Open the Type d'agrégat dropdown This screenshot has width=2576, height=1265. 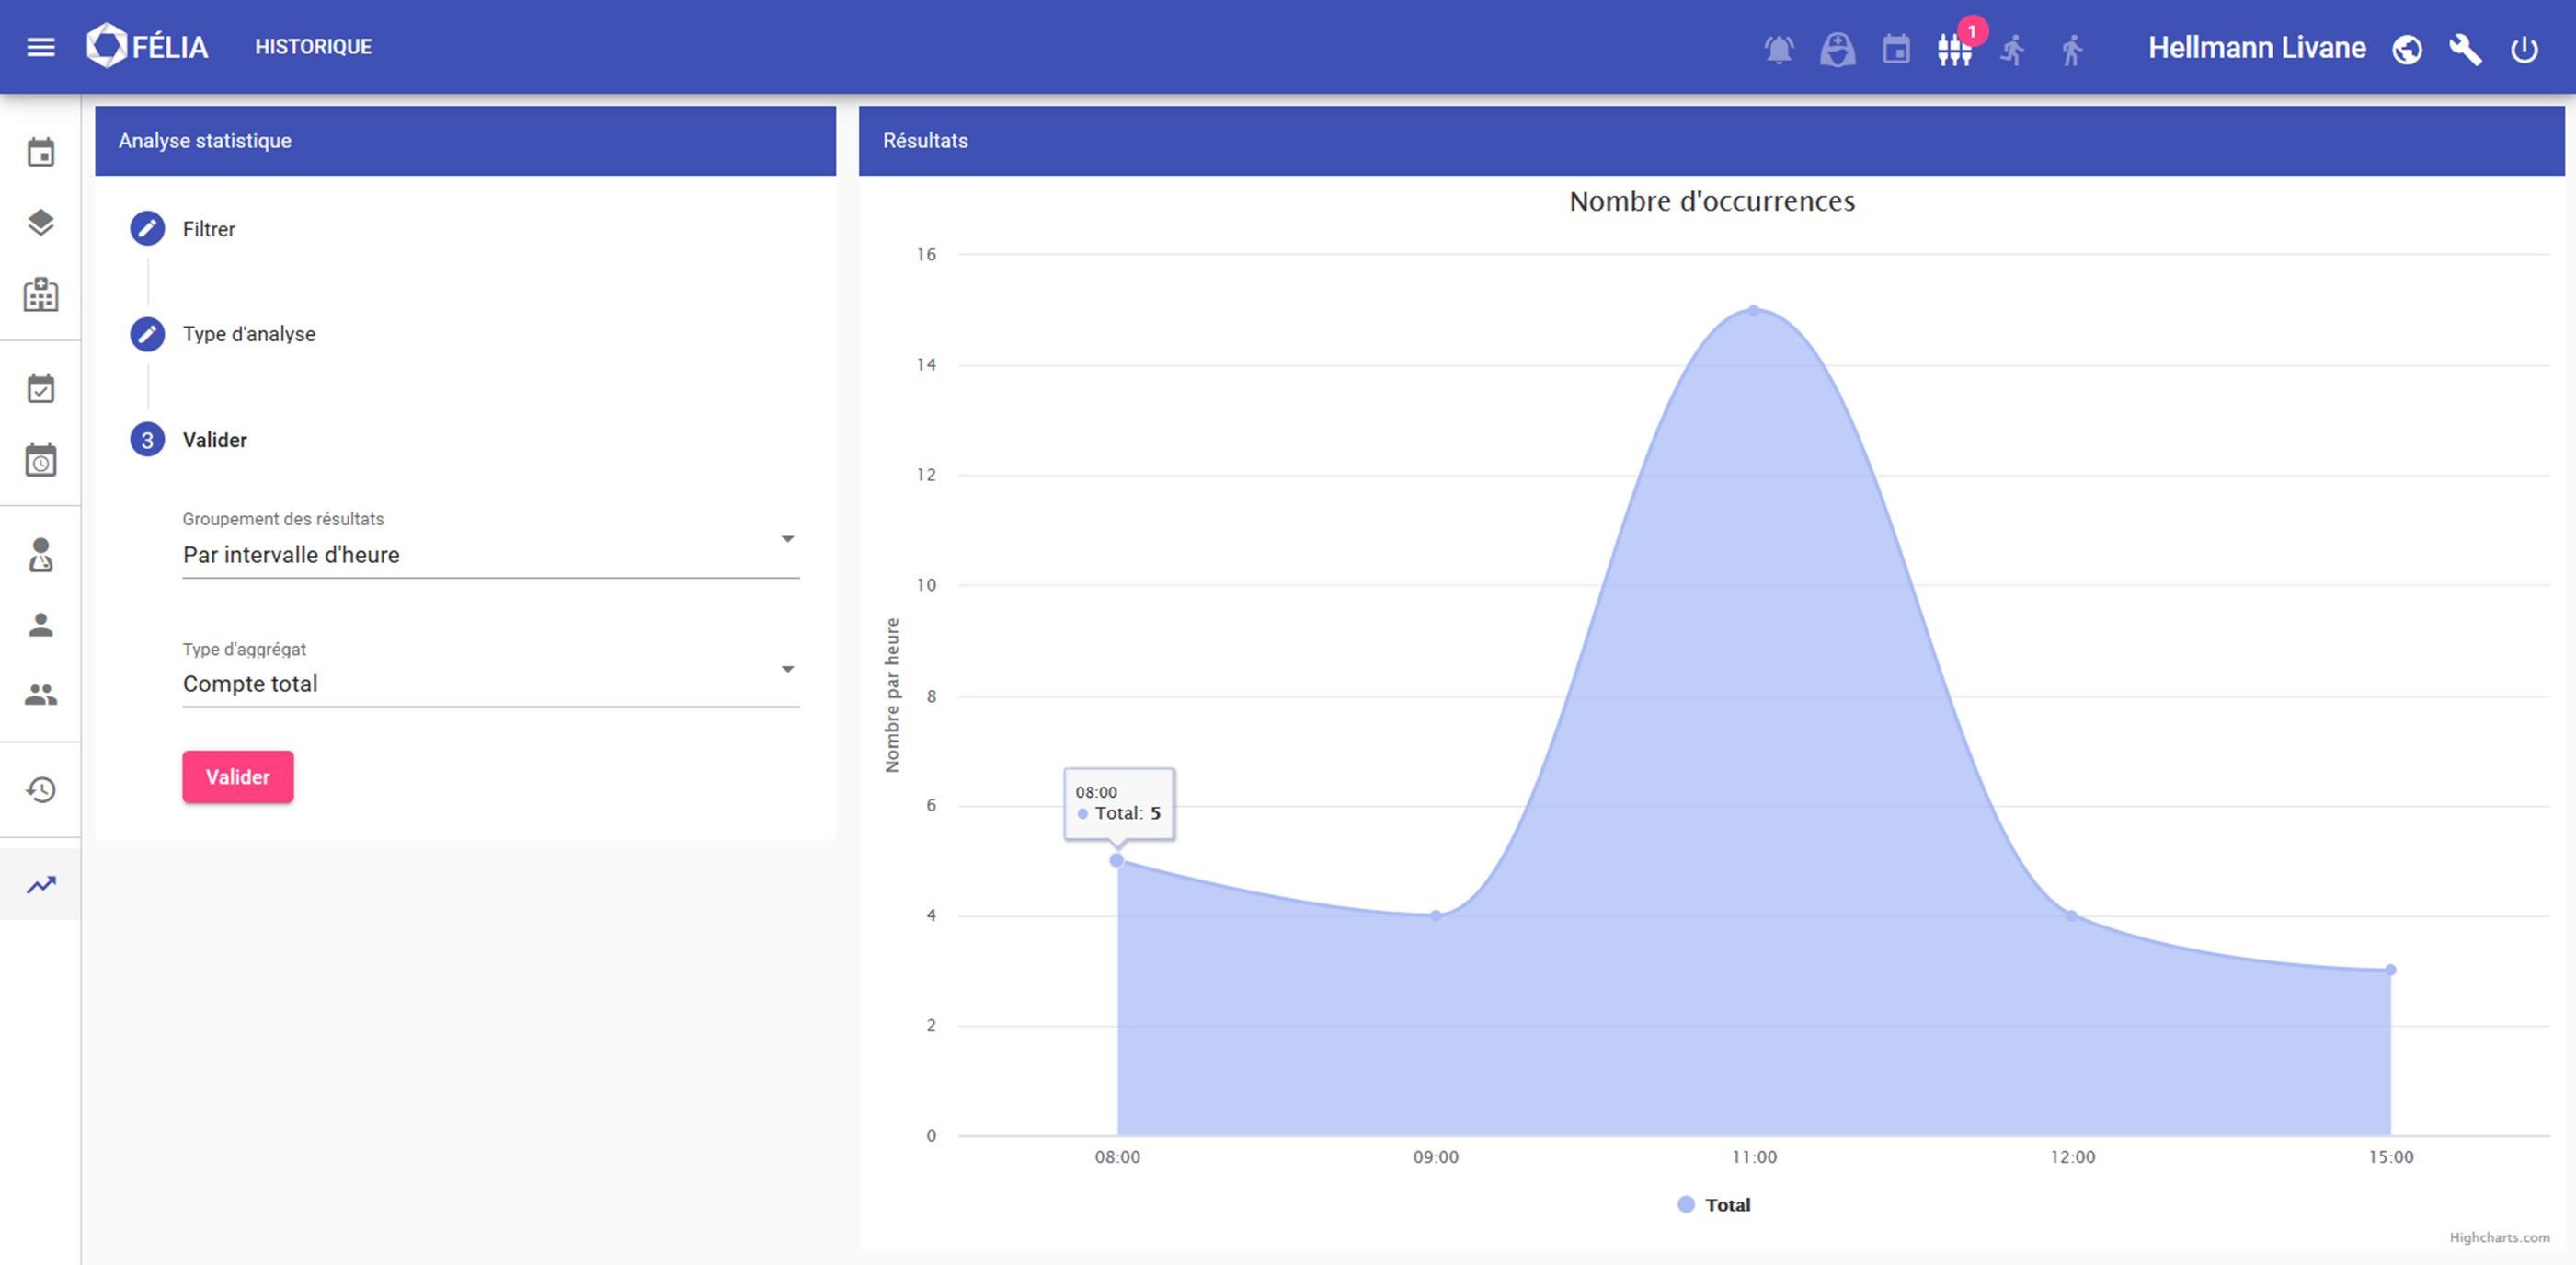[490, 684]
